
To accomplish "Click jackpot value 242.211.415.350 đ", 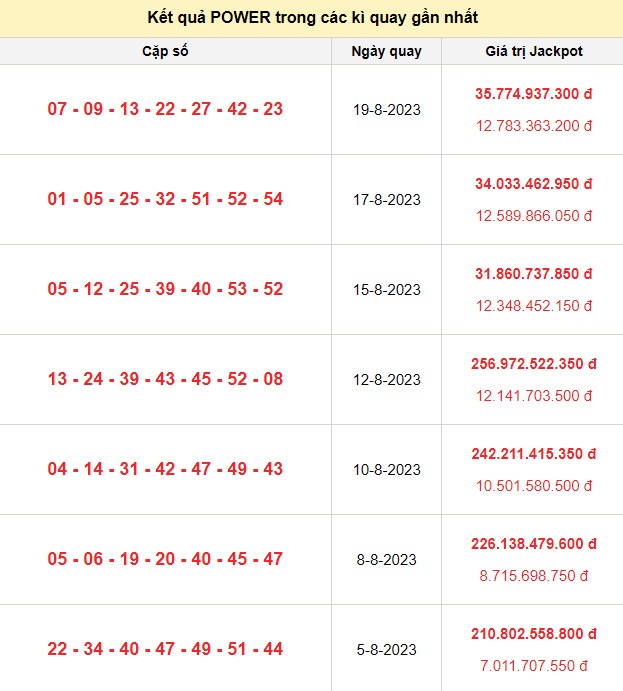I will click(533, 454).
